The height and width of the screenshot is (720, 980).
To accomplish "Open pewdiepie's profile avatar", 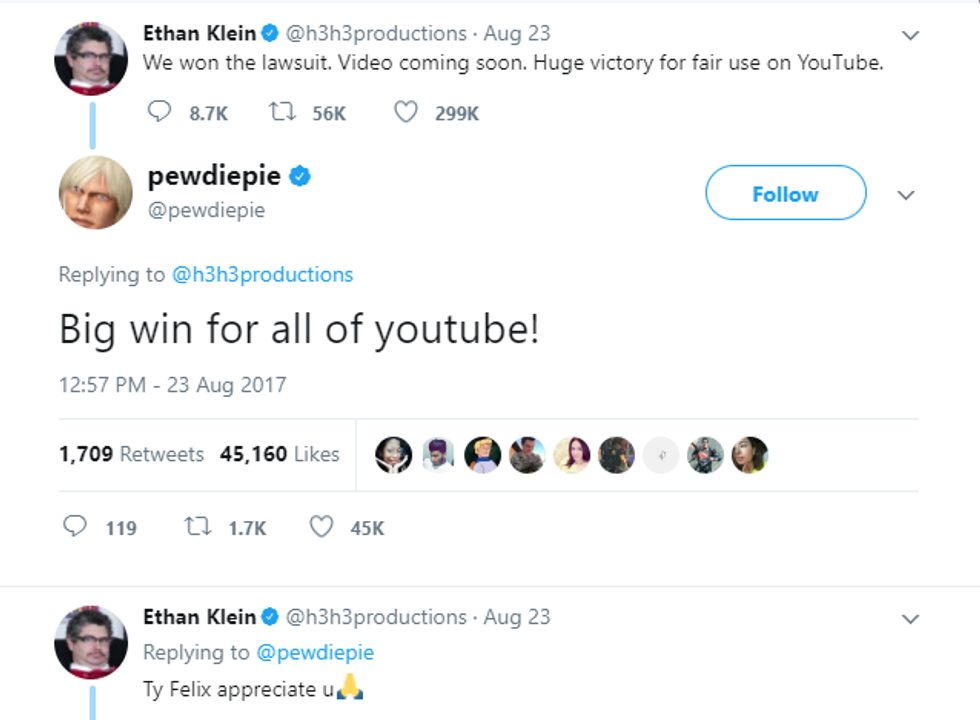I will (96, 192).
